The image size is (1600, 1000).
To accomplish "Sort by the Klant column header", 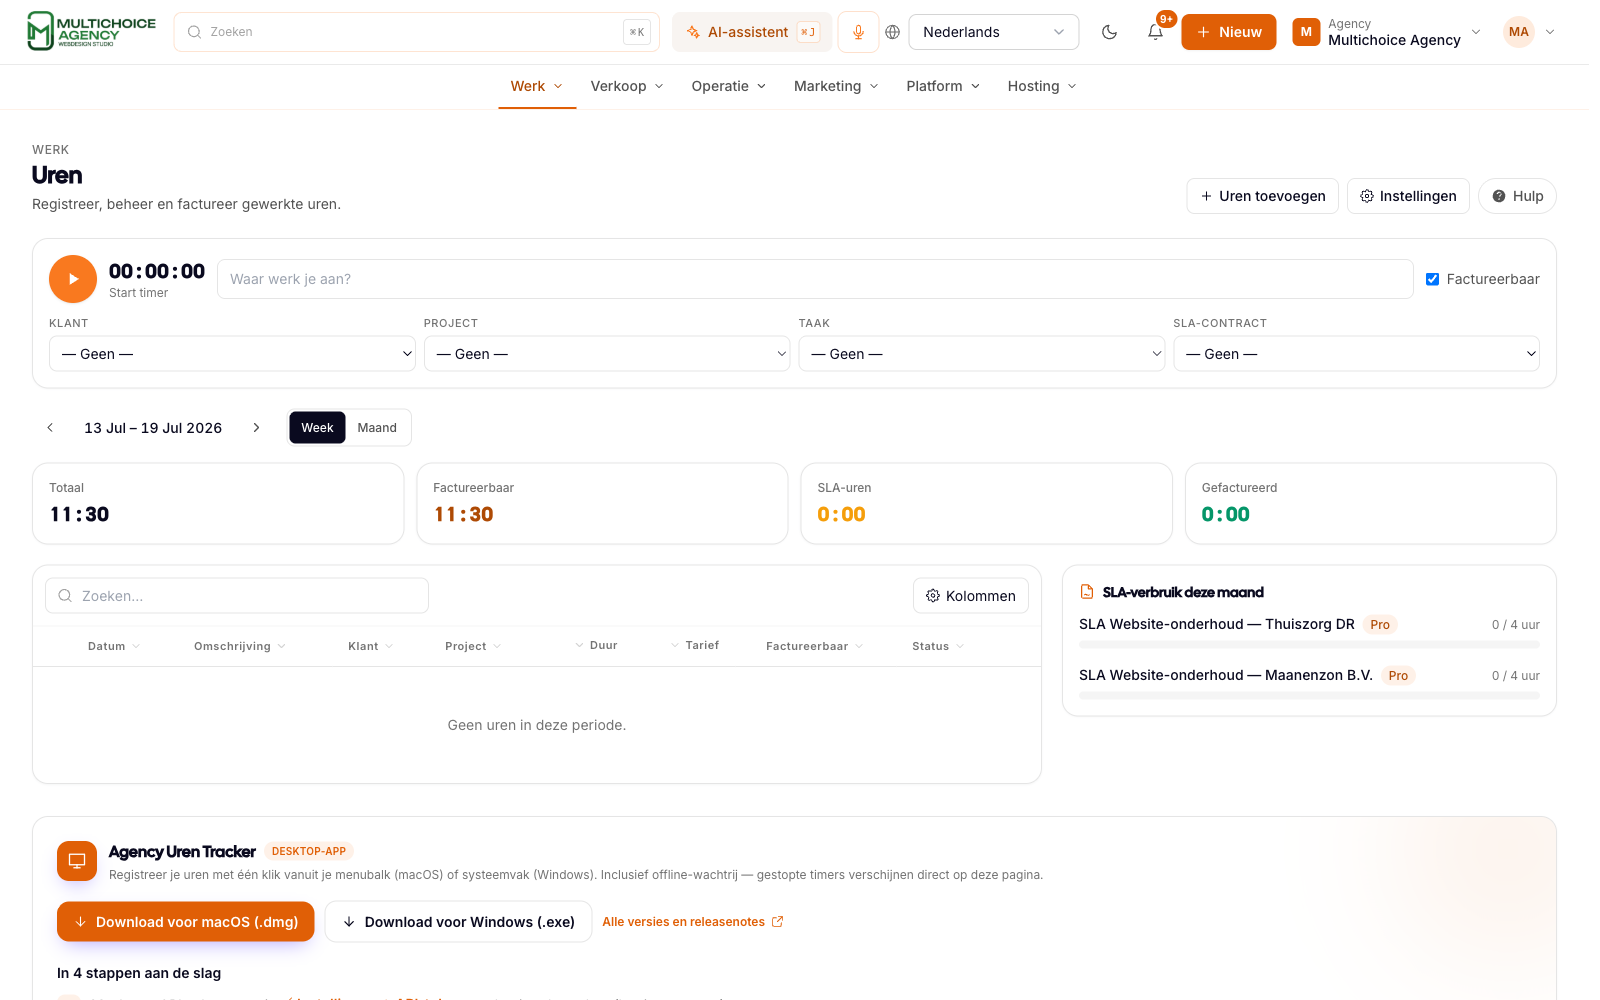I will [371, 646].
